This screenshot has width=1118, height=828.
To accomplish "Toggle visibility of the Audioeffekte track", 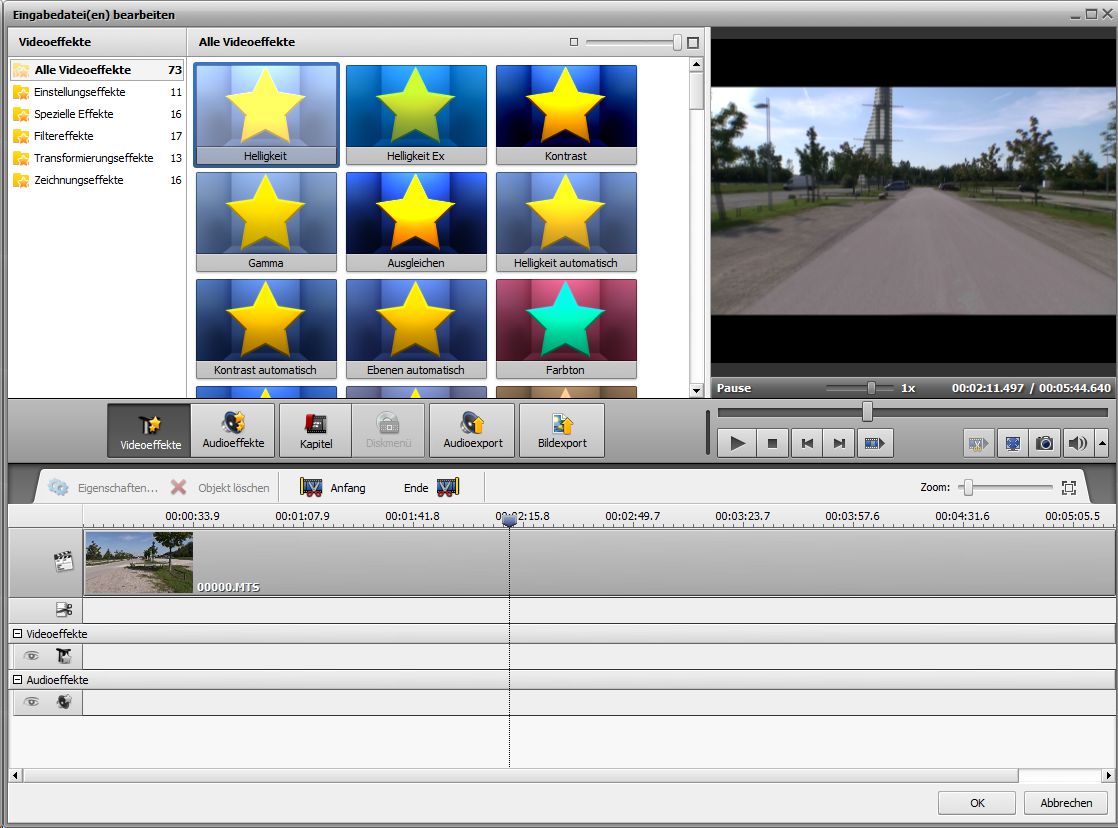I will coord(31,701).
